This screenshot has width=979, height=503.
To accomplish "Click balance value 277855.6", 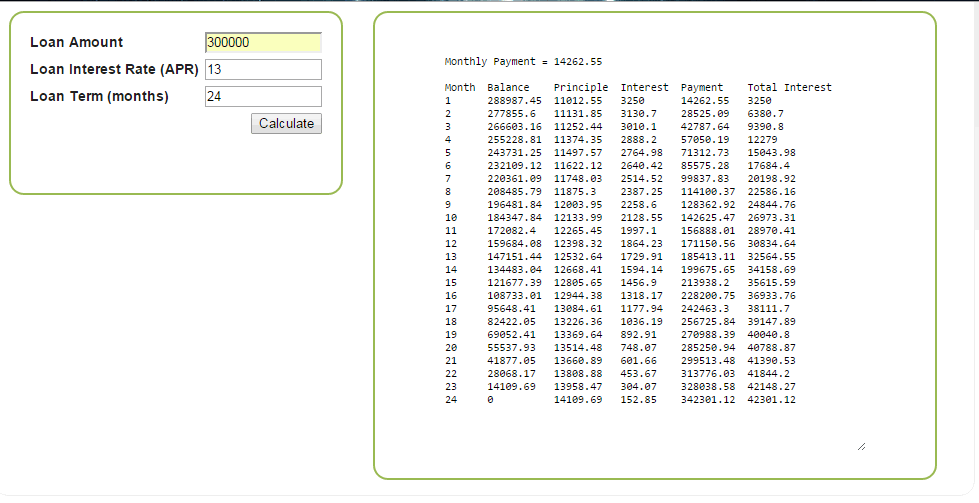I will pos(511,114).
